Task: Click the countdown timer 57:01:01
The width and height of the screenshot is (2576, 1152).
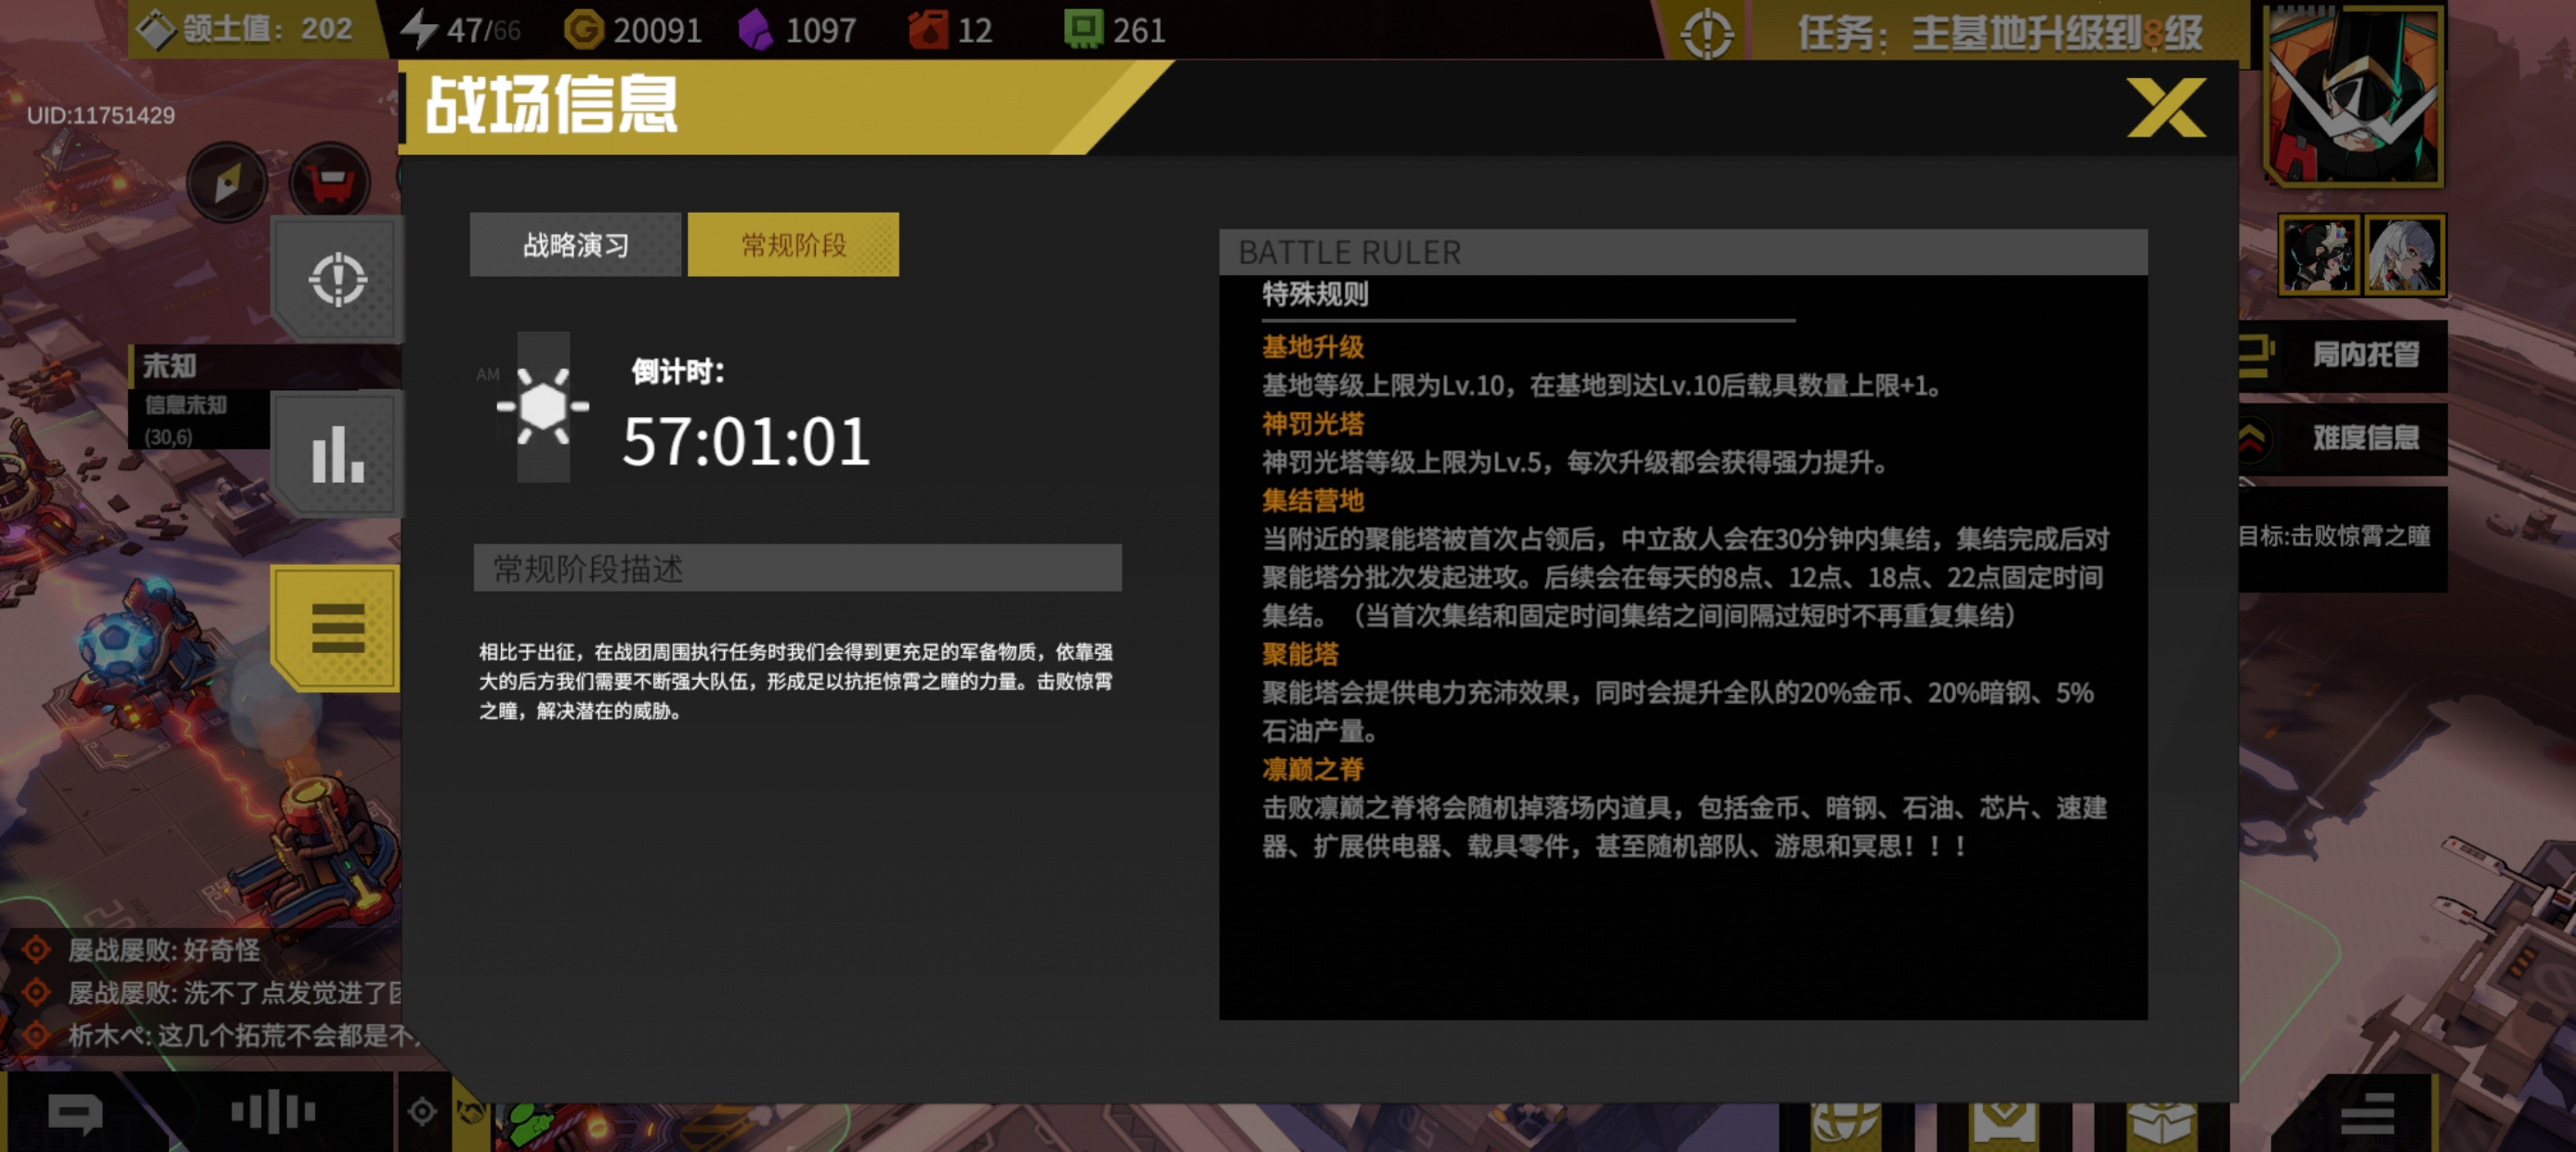Action: [746, 441]
